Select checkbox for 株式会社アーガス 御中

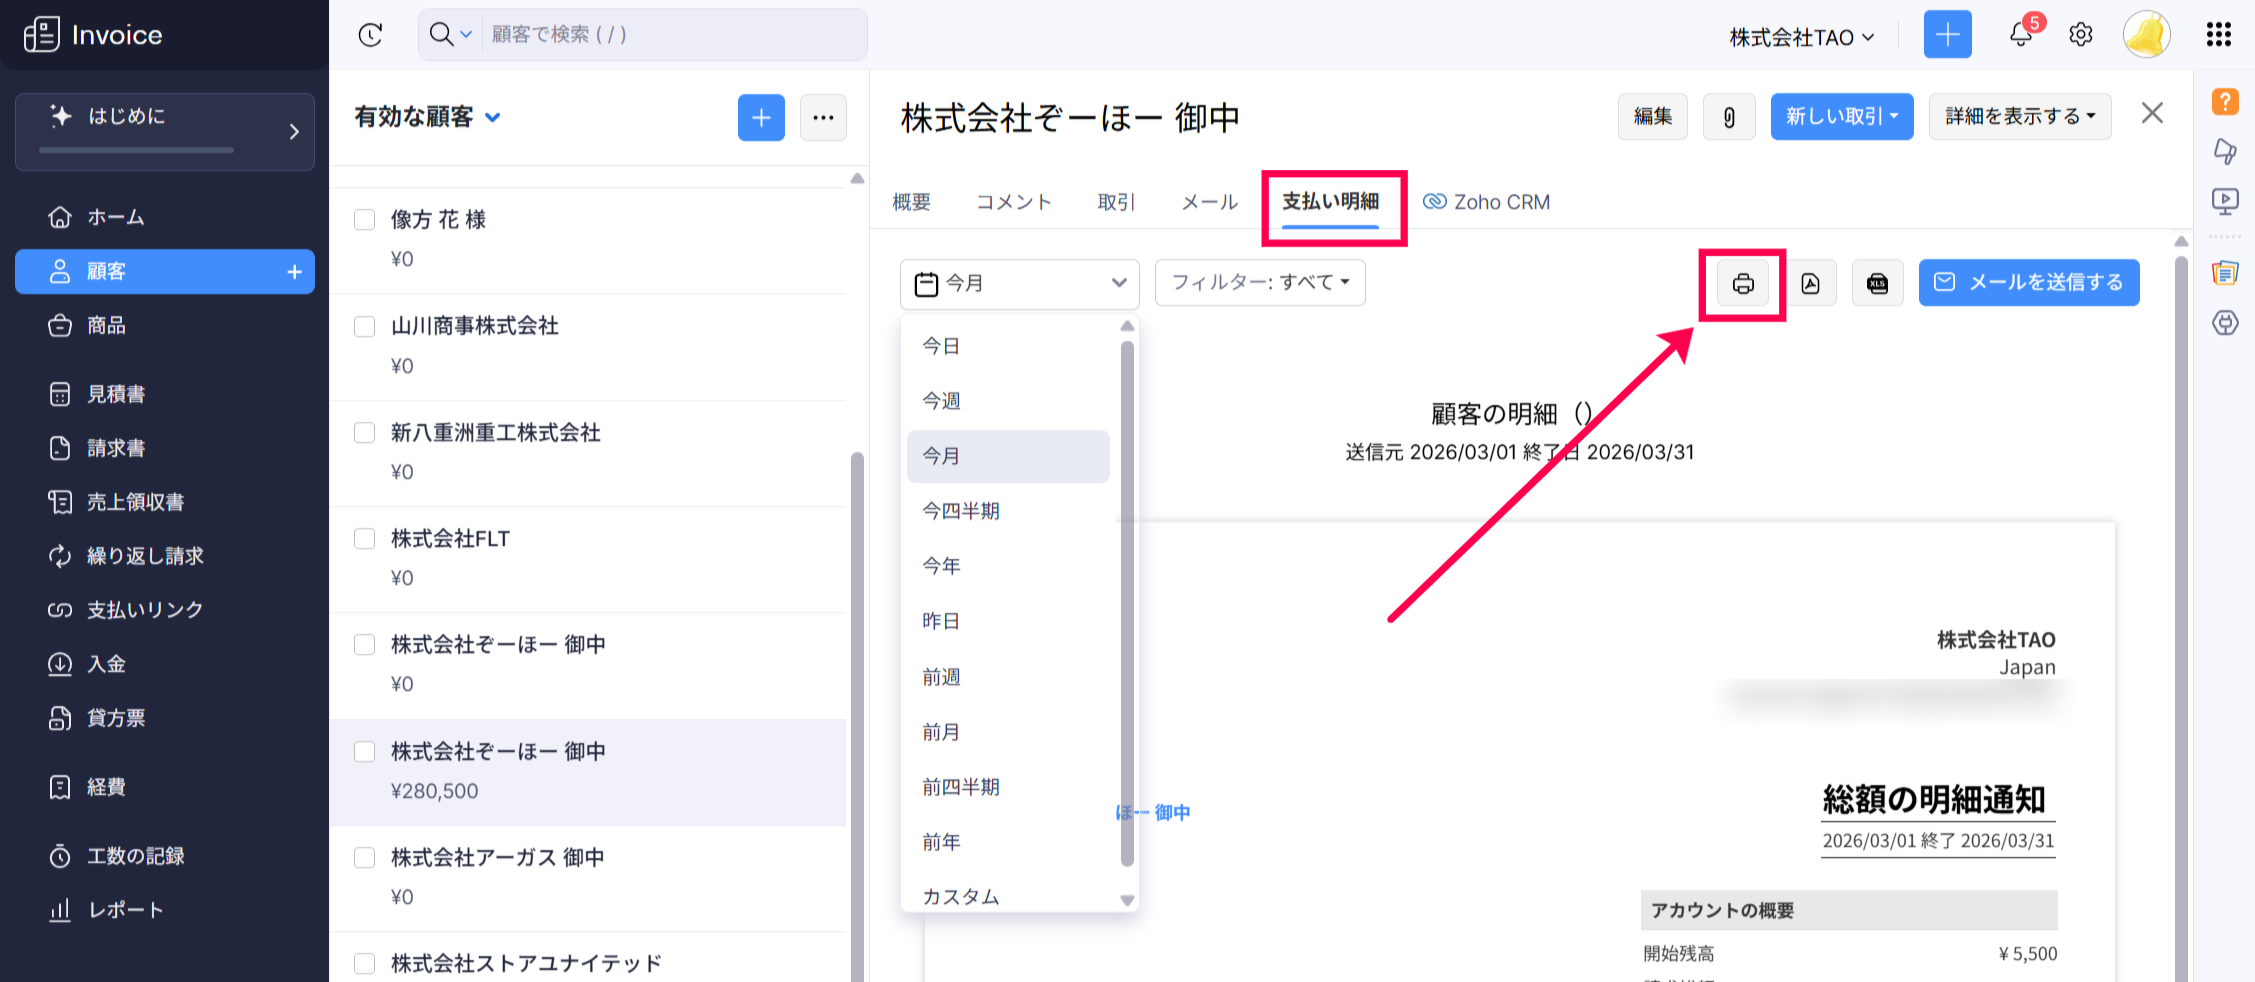point(365,858)
